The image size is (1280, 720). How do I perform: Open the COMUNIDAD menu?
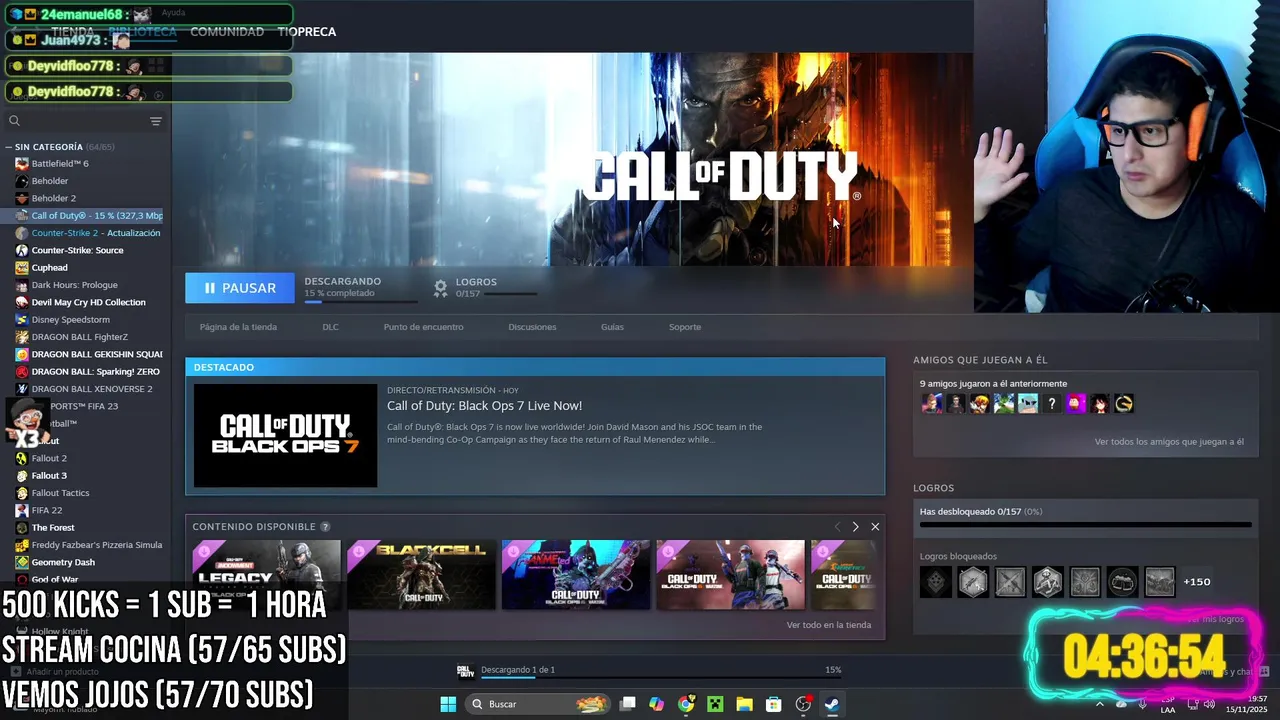(227, 32)
